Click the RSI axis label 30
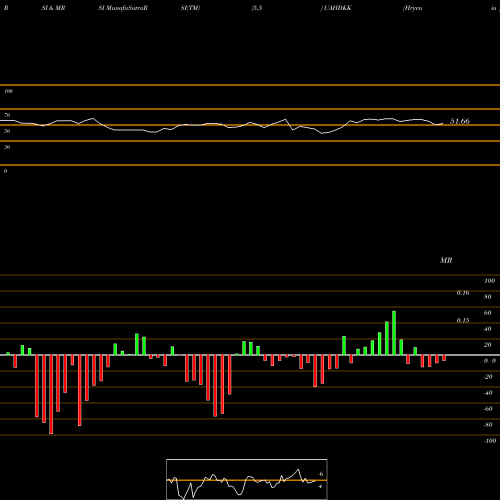Image resolution: width=500 pixels, height=500 pixels. point(7,147)
